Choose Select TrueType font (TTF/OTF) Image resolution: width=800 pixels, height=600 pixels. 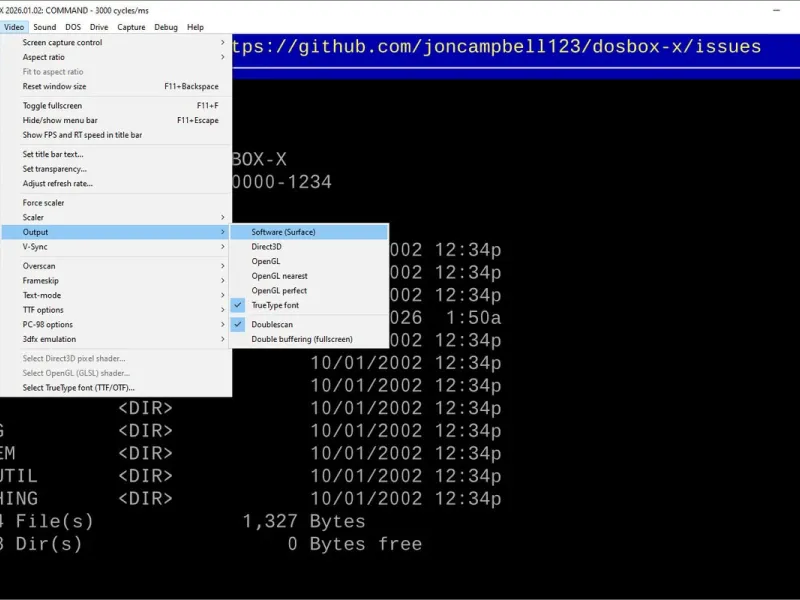click(x=116, y=388)
